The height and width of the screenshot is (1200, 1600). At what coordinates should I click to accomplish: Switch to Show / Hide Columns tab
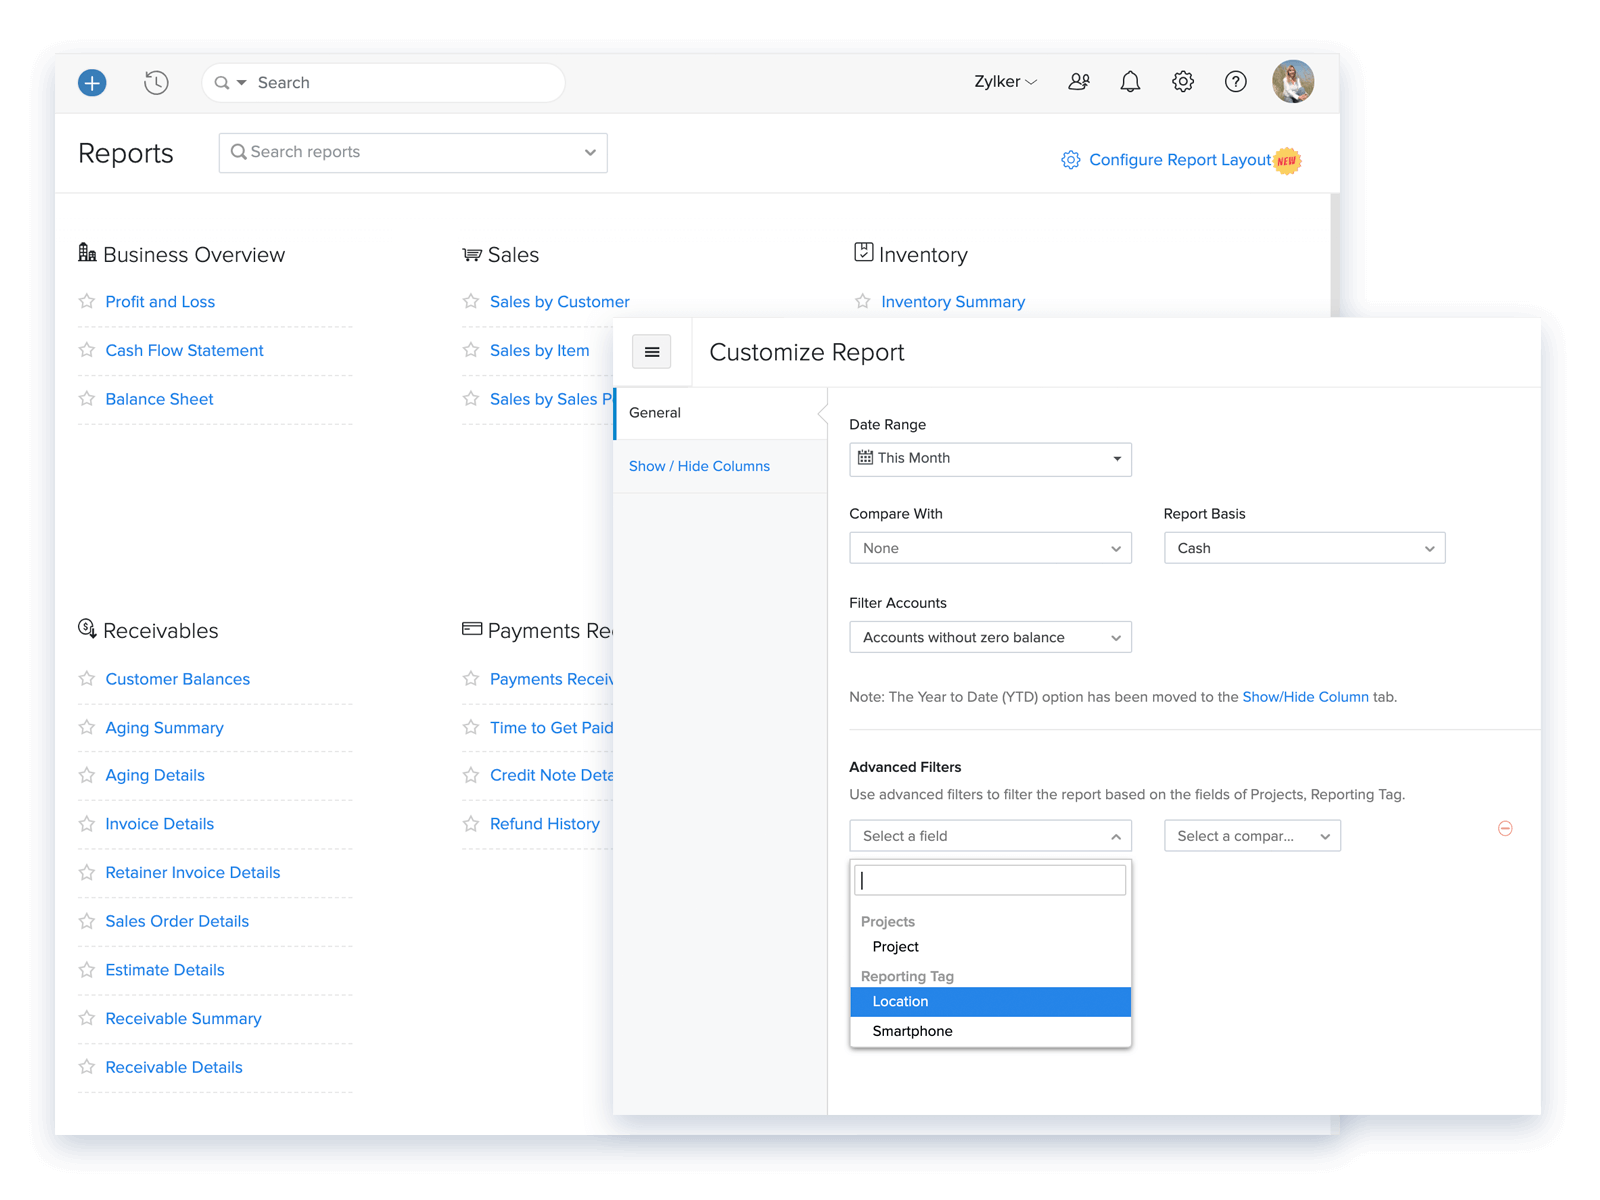point(699,466)
